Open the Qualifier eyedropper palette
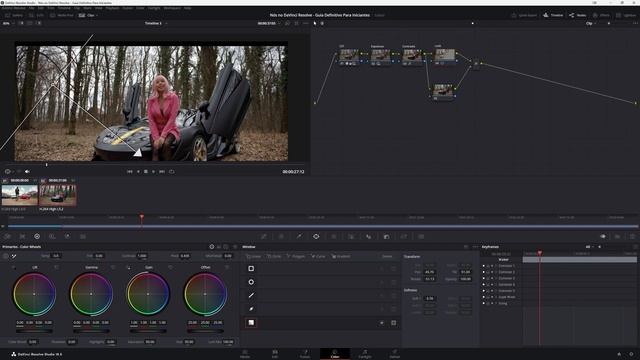 click(299, 236)
